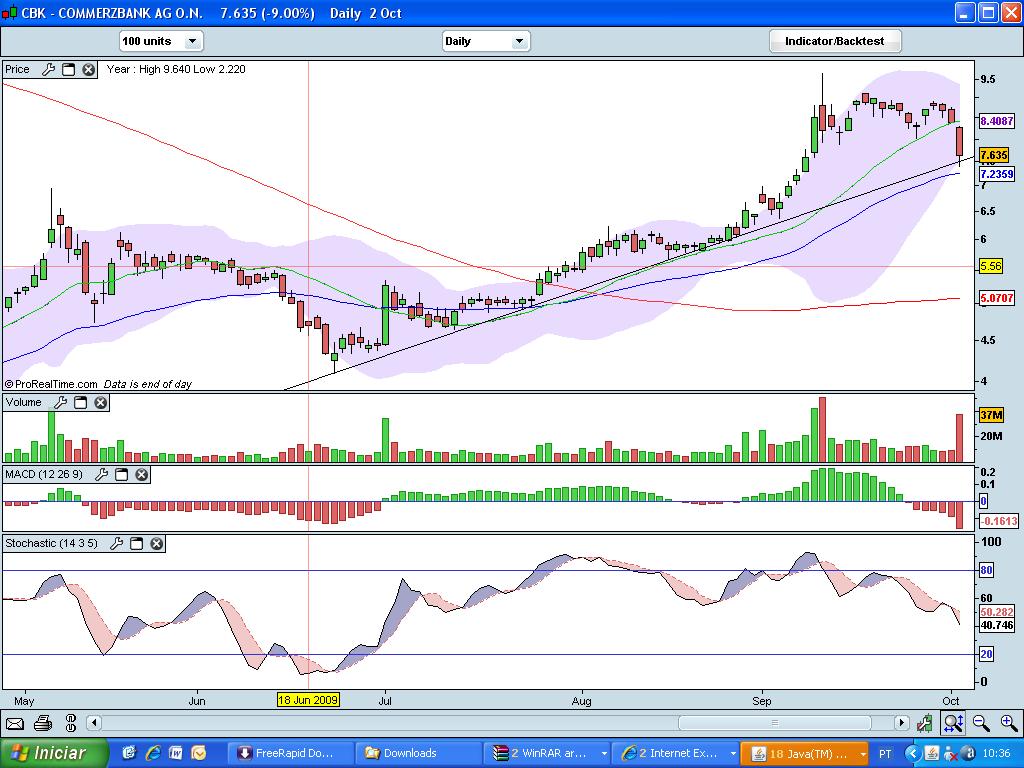The width and height of the screenshot is (1024, 768).
Task: Launch Internet Explorer from quick launch
Action: click(x=153, y=753)
